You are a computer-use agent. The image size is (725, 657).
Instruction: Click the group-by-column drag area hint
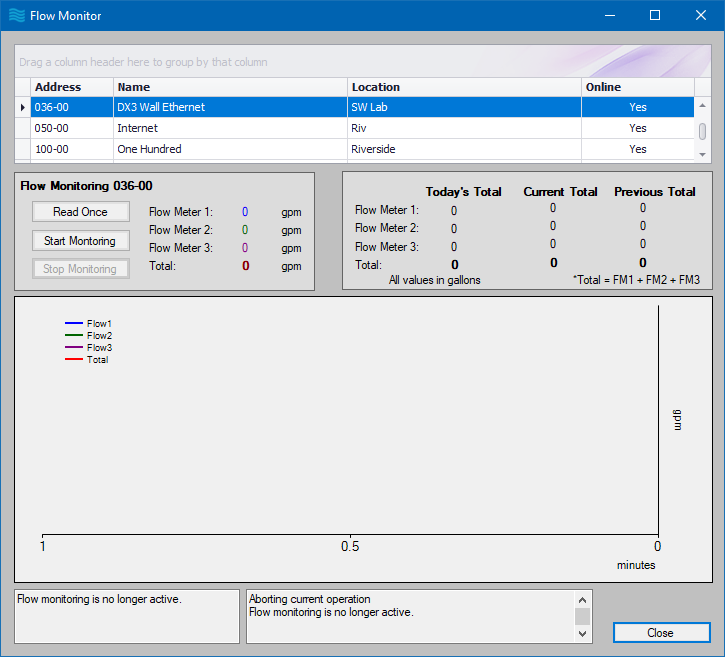(143, 62)
